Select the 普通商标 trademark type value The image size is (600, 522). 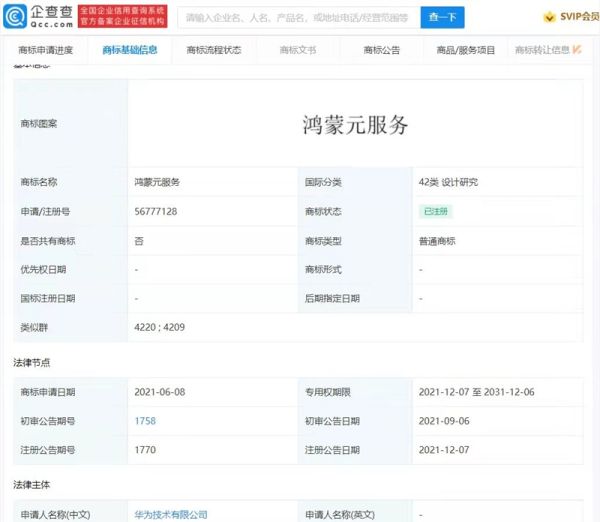pos(437,241)
